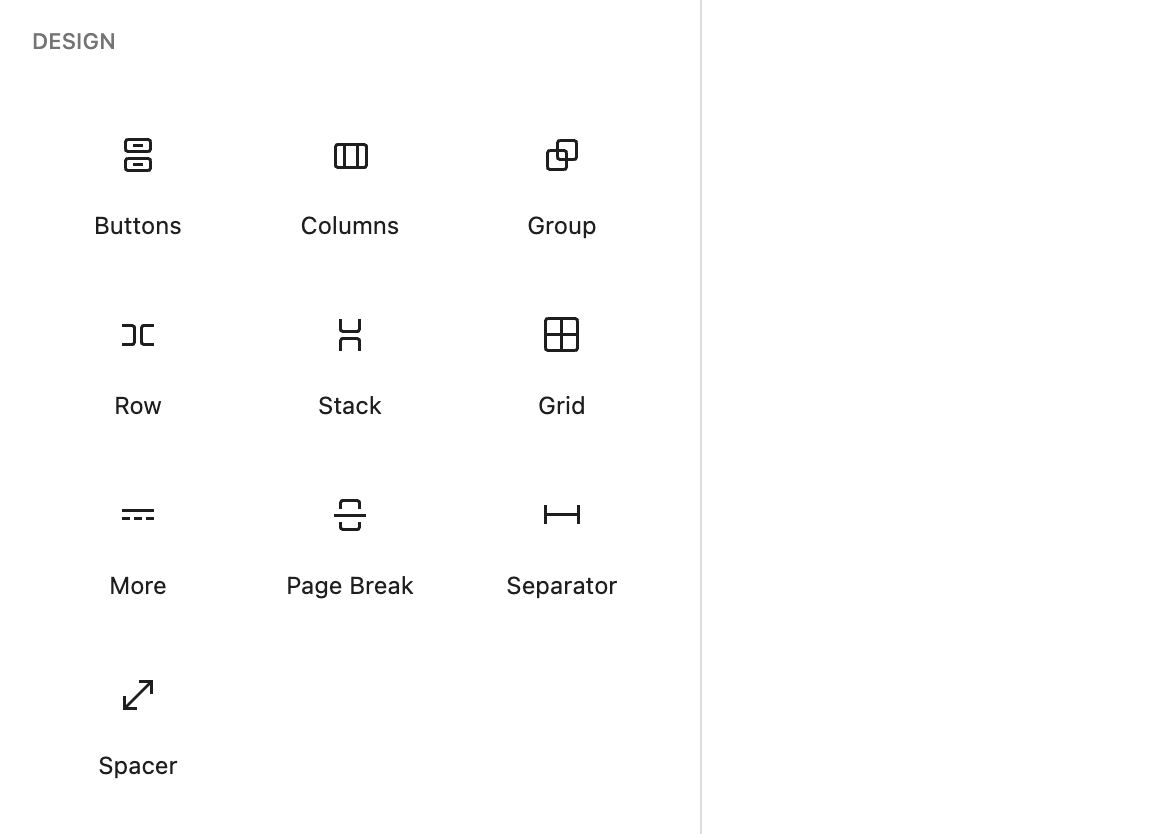Choose the "Group" block label
The width and height of the screenshot is (1168, 834).
pos(562,226)
